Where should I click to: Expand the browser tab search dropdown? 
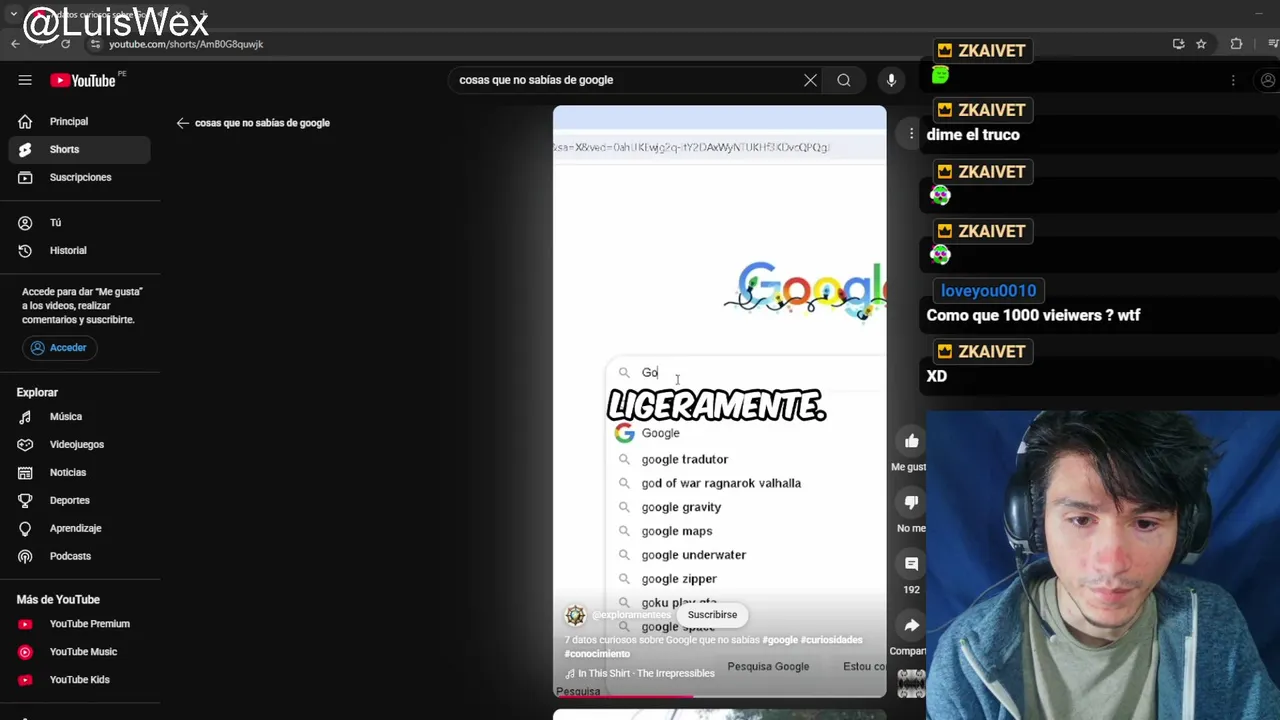(x=13, y=15)
